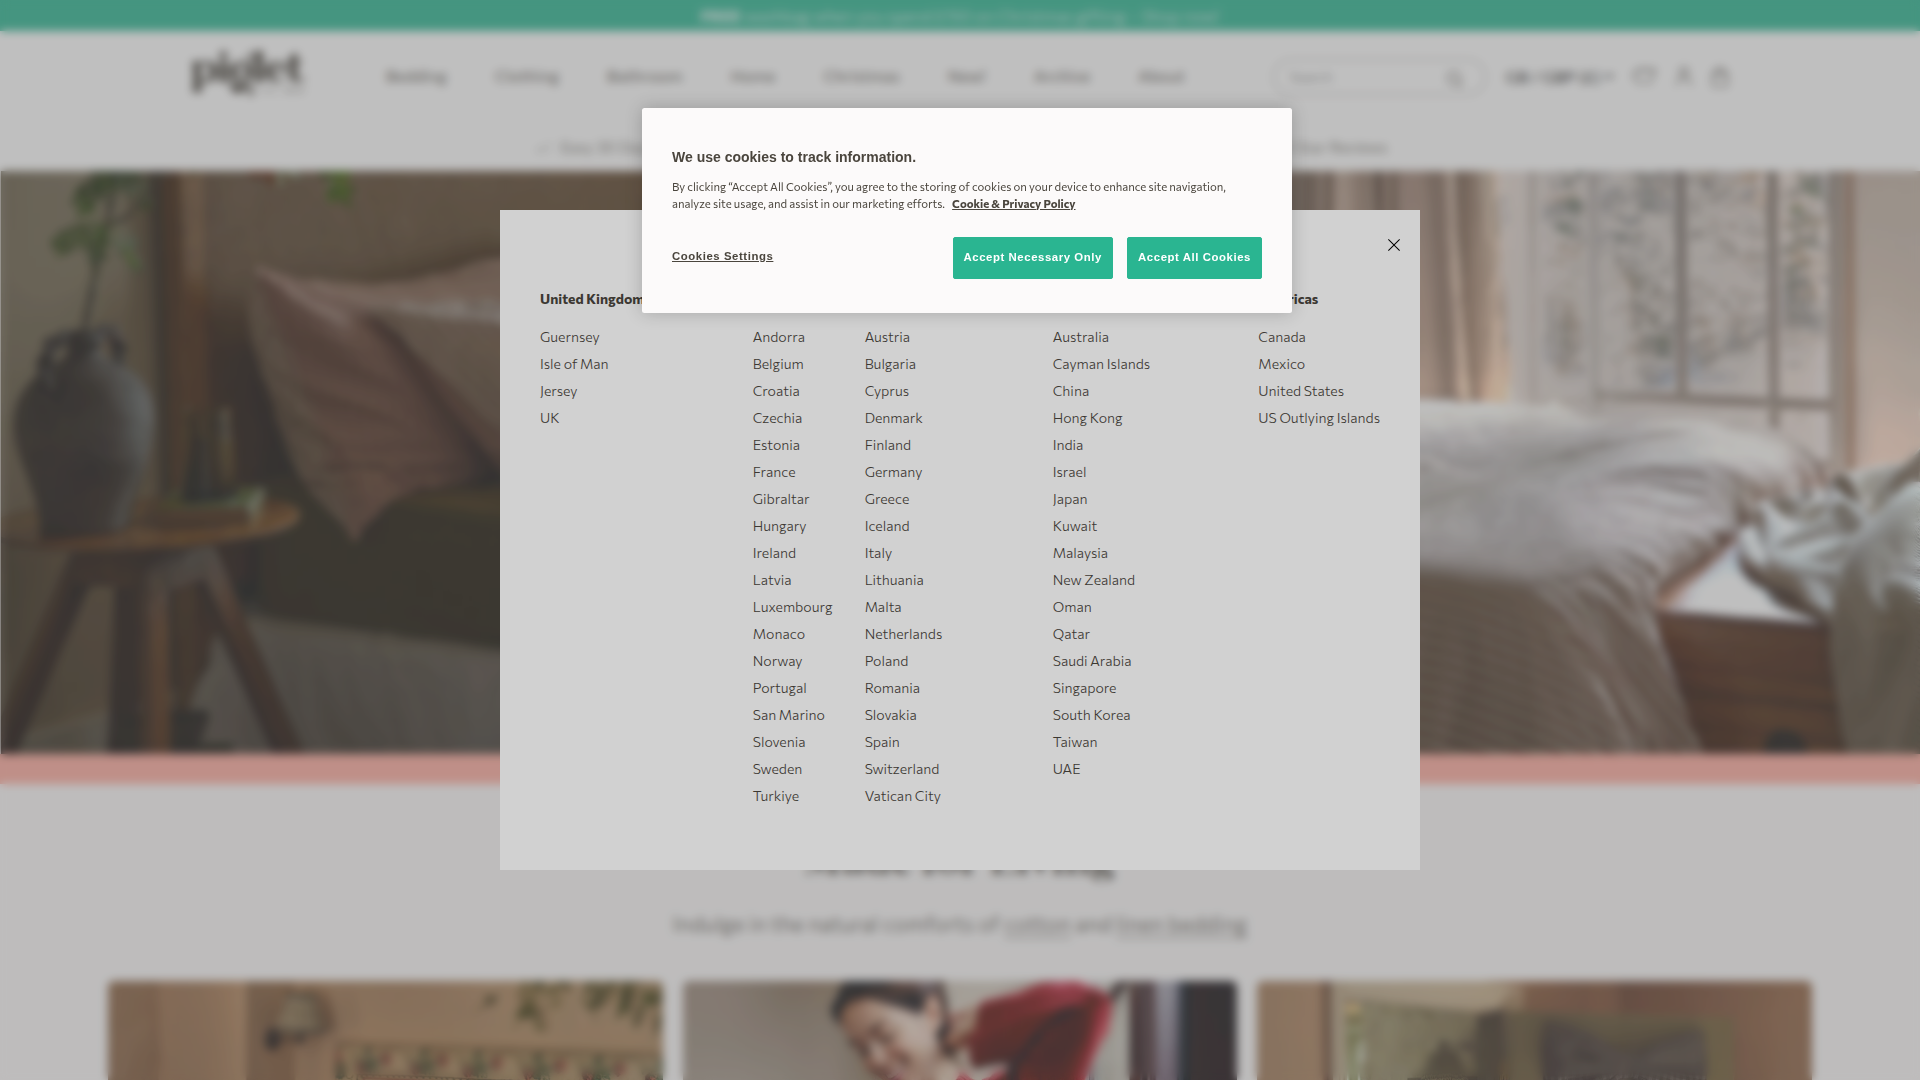Select Australia from the country list

click(1080, 337)
